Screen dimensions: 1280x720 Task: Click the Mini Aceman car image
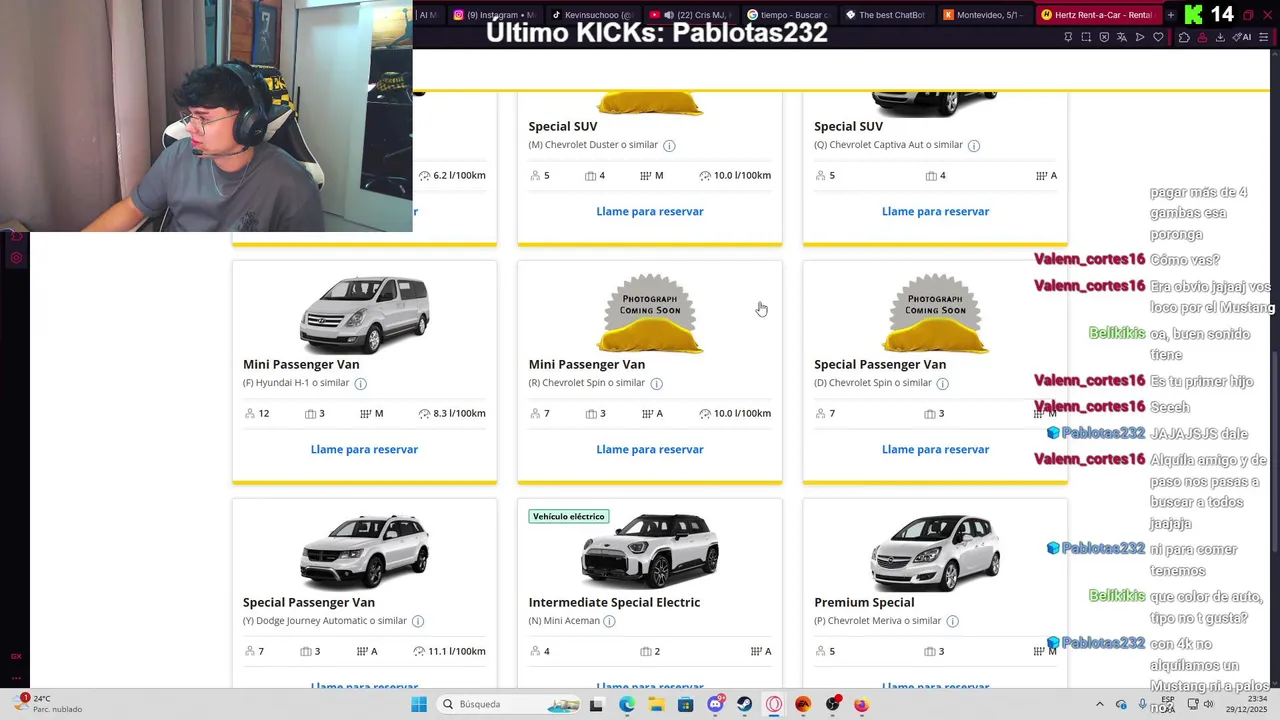[x=650, y=552]
